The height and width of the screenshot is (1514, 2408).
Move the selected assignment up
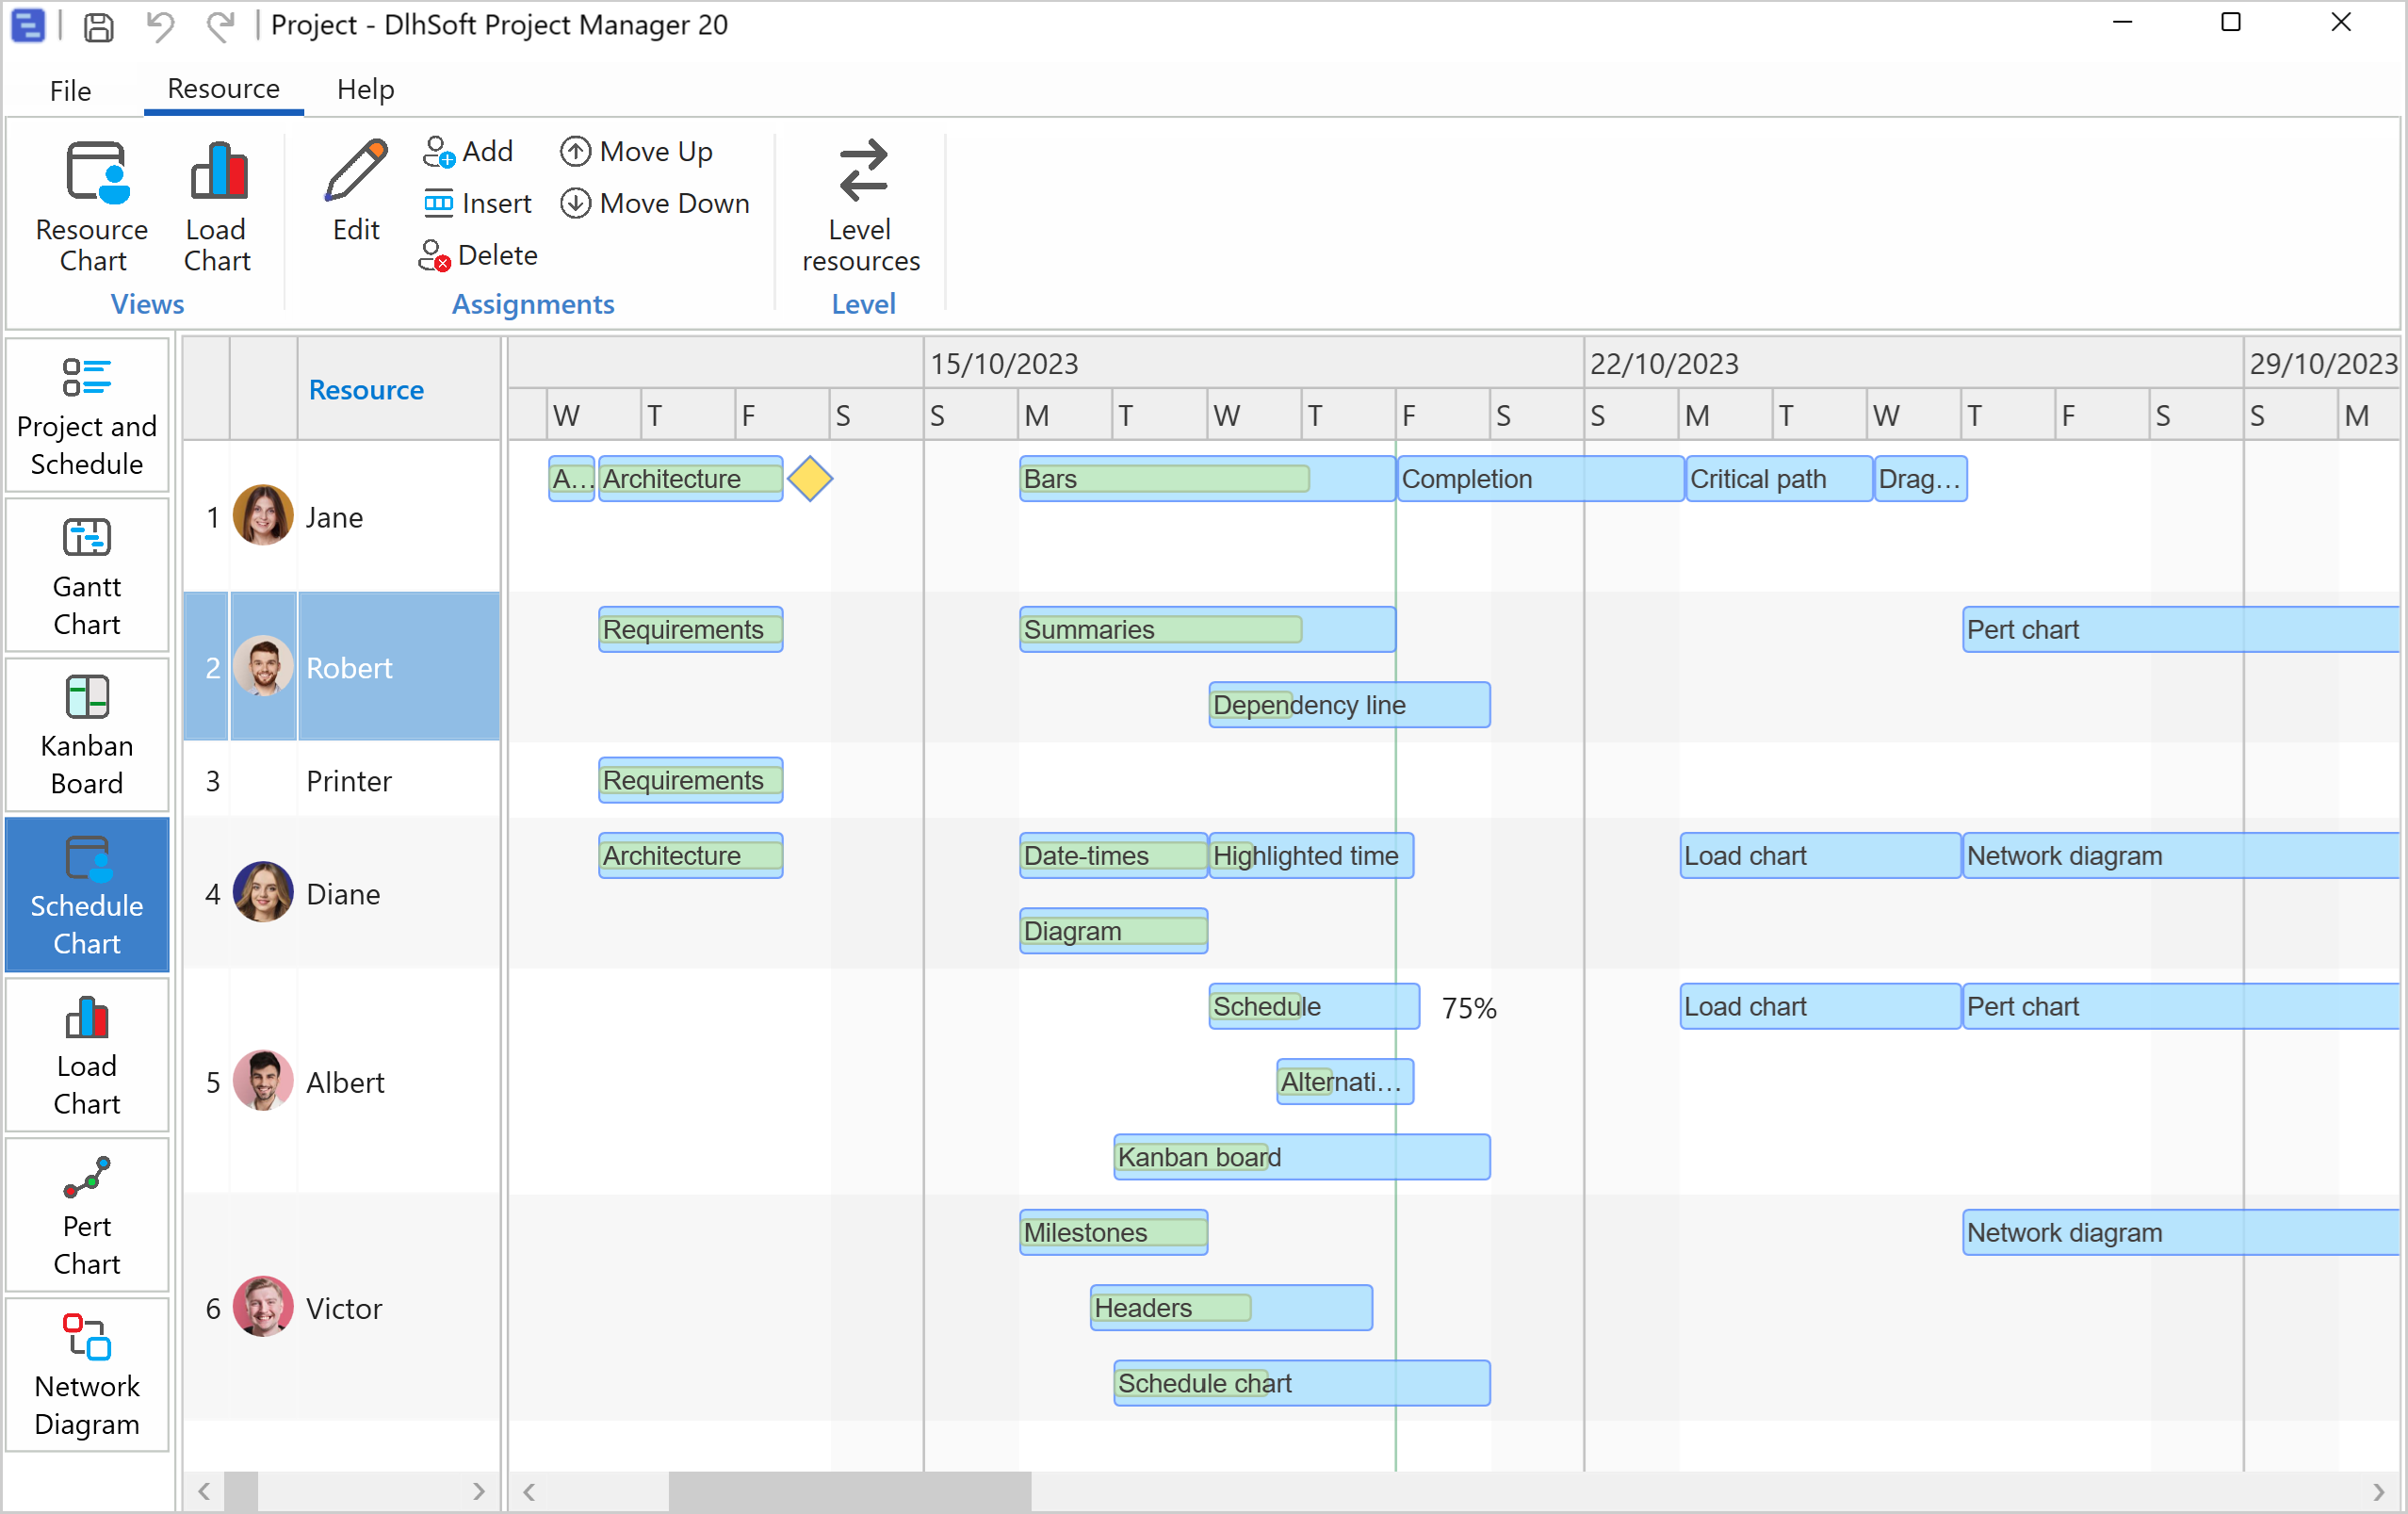click(637, 151)
